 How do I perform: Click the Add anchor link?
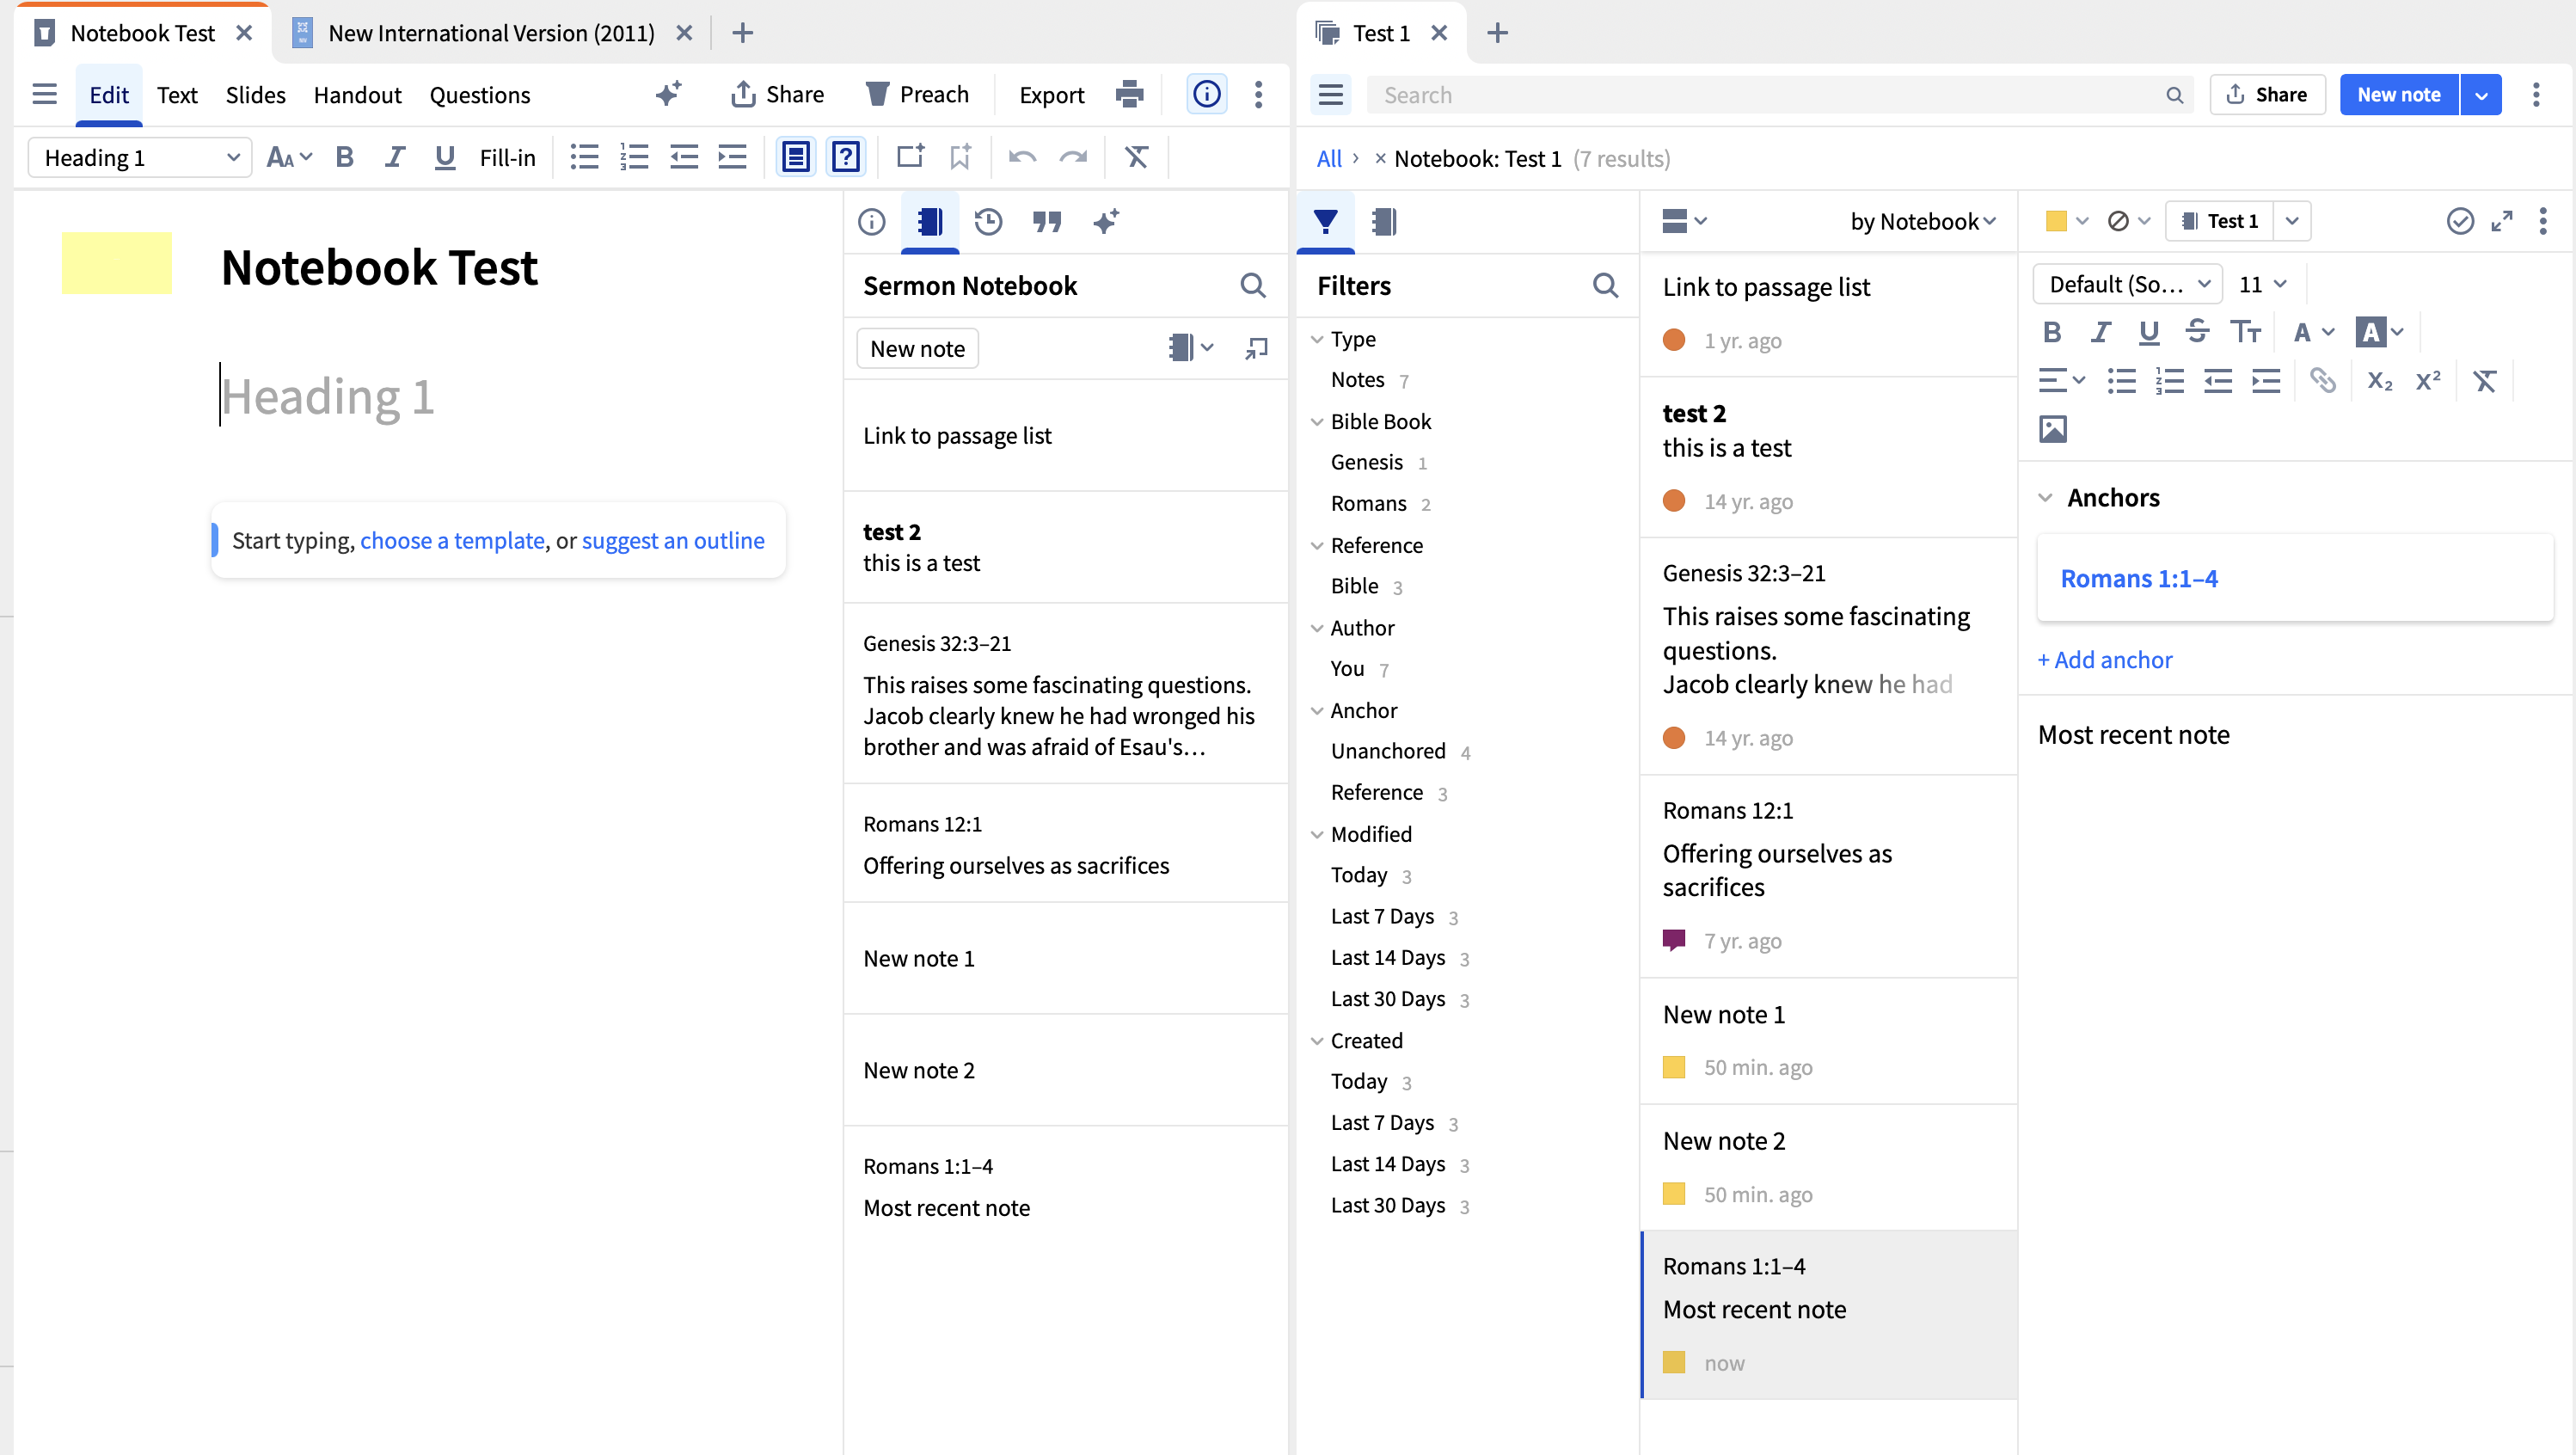2105,660
